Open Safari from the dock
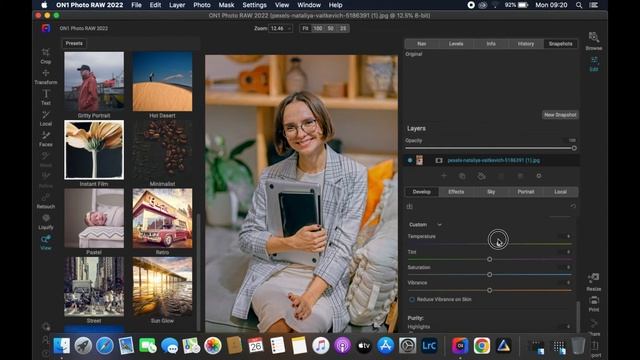Screen dimensions: 640x360 tap(104, 346)
